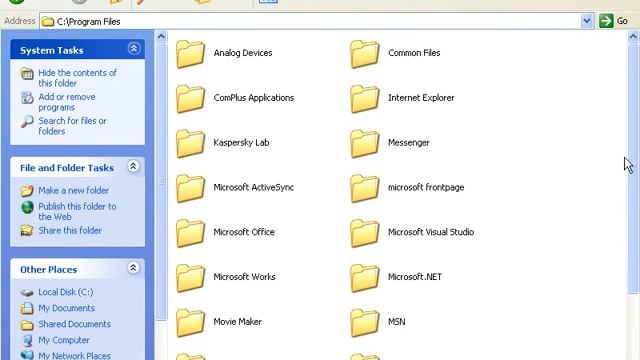
Task: Click the file list scroll up arrow
Action: point(633,37)
